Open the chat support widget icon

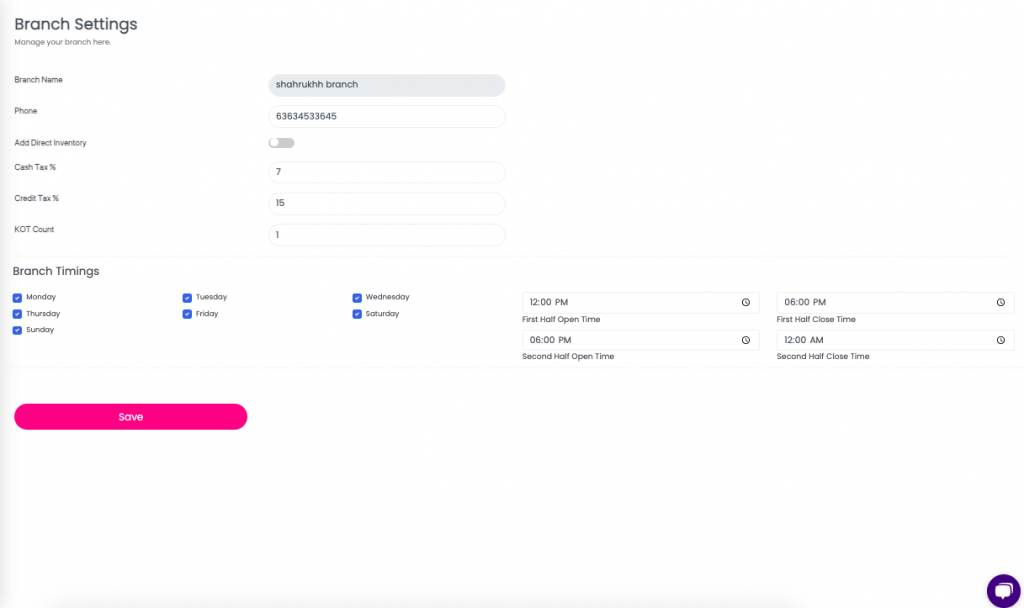[x=1002, y=590]
